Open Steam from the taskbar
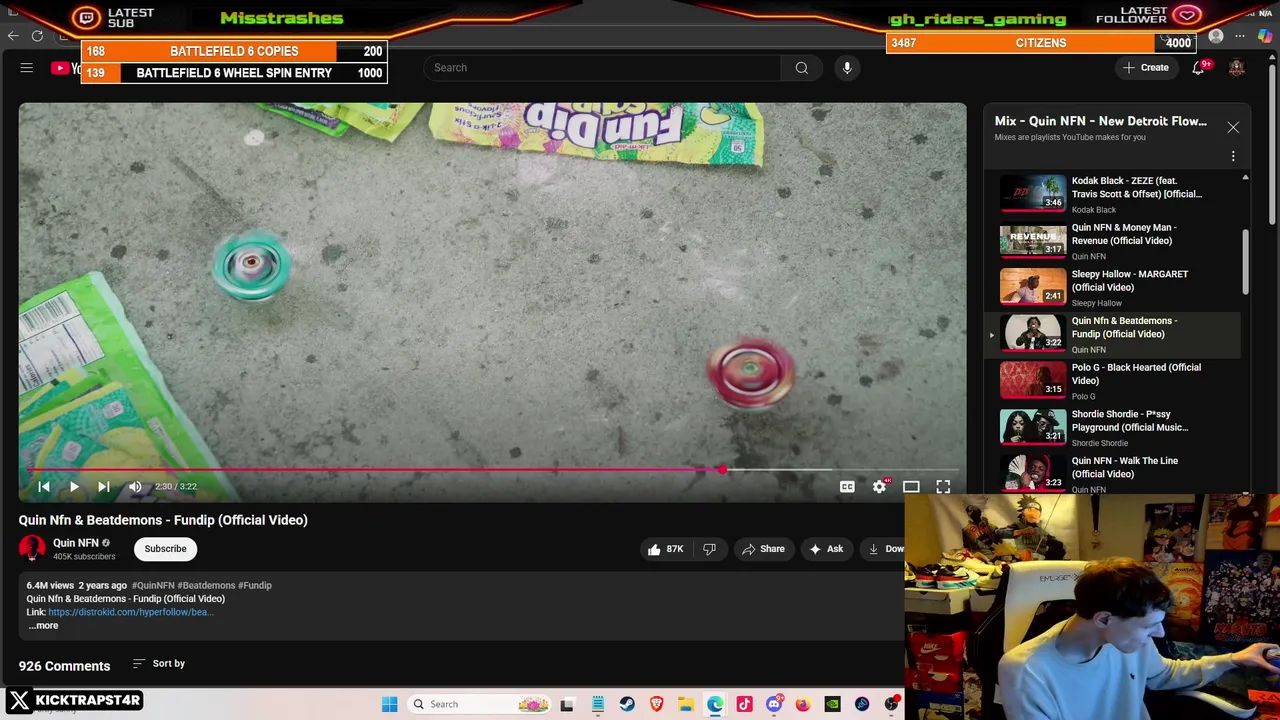 point(627,704)
